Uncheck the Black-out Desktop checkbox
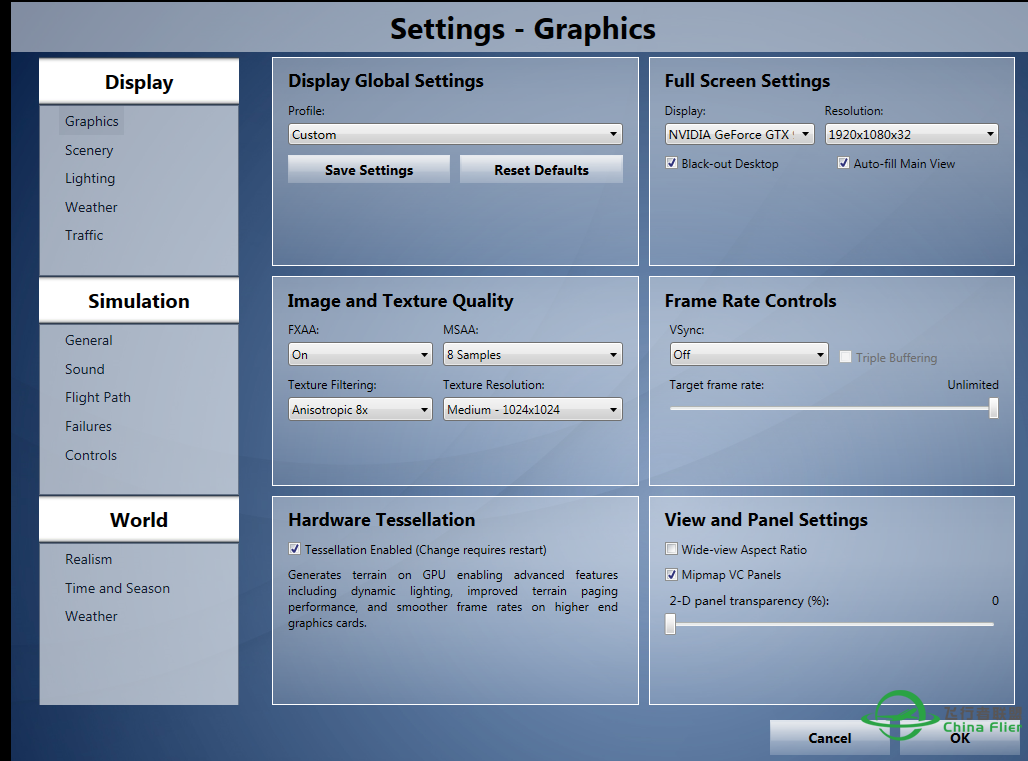 pyautogui.click(x=672, y=163)
